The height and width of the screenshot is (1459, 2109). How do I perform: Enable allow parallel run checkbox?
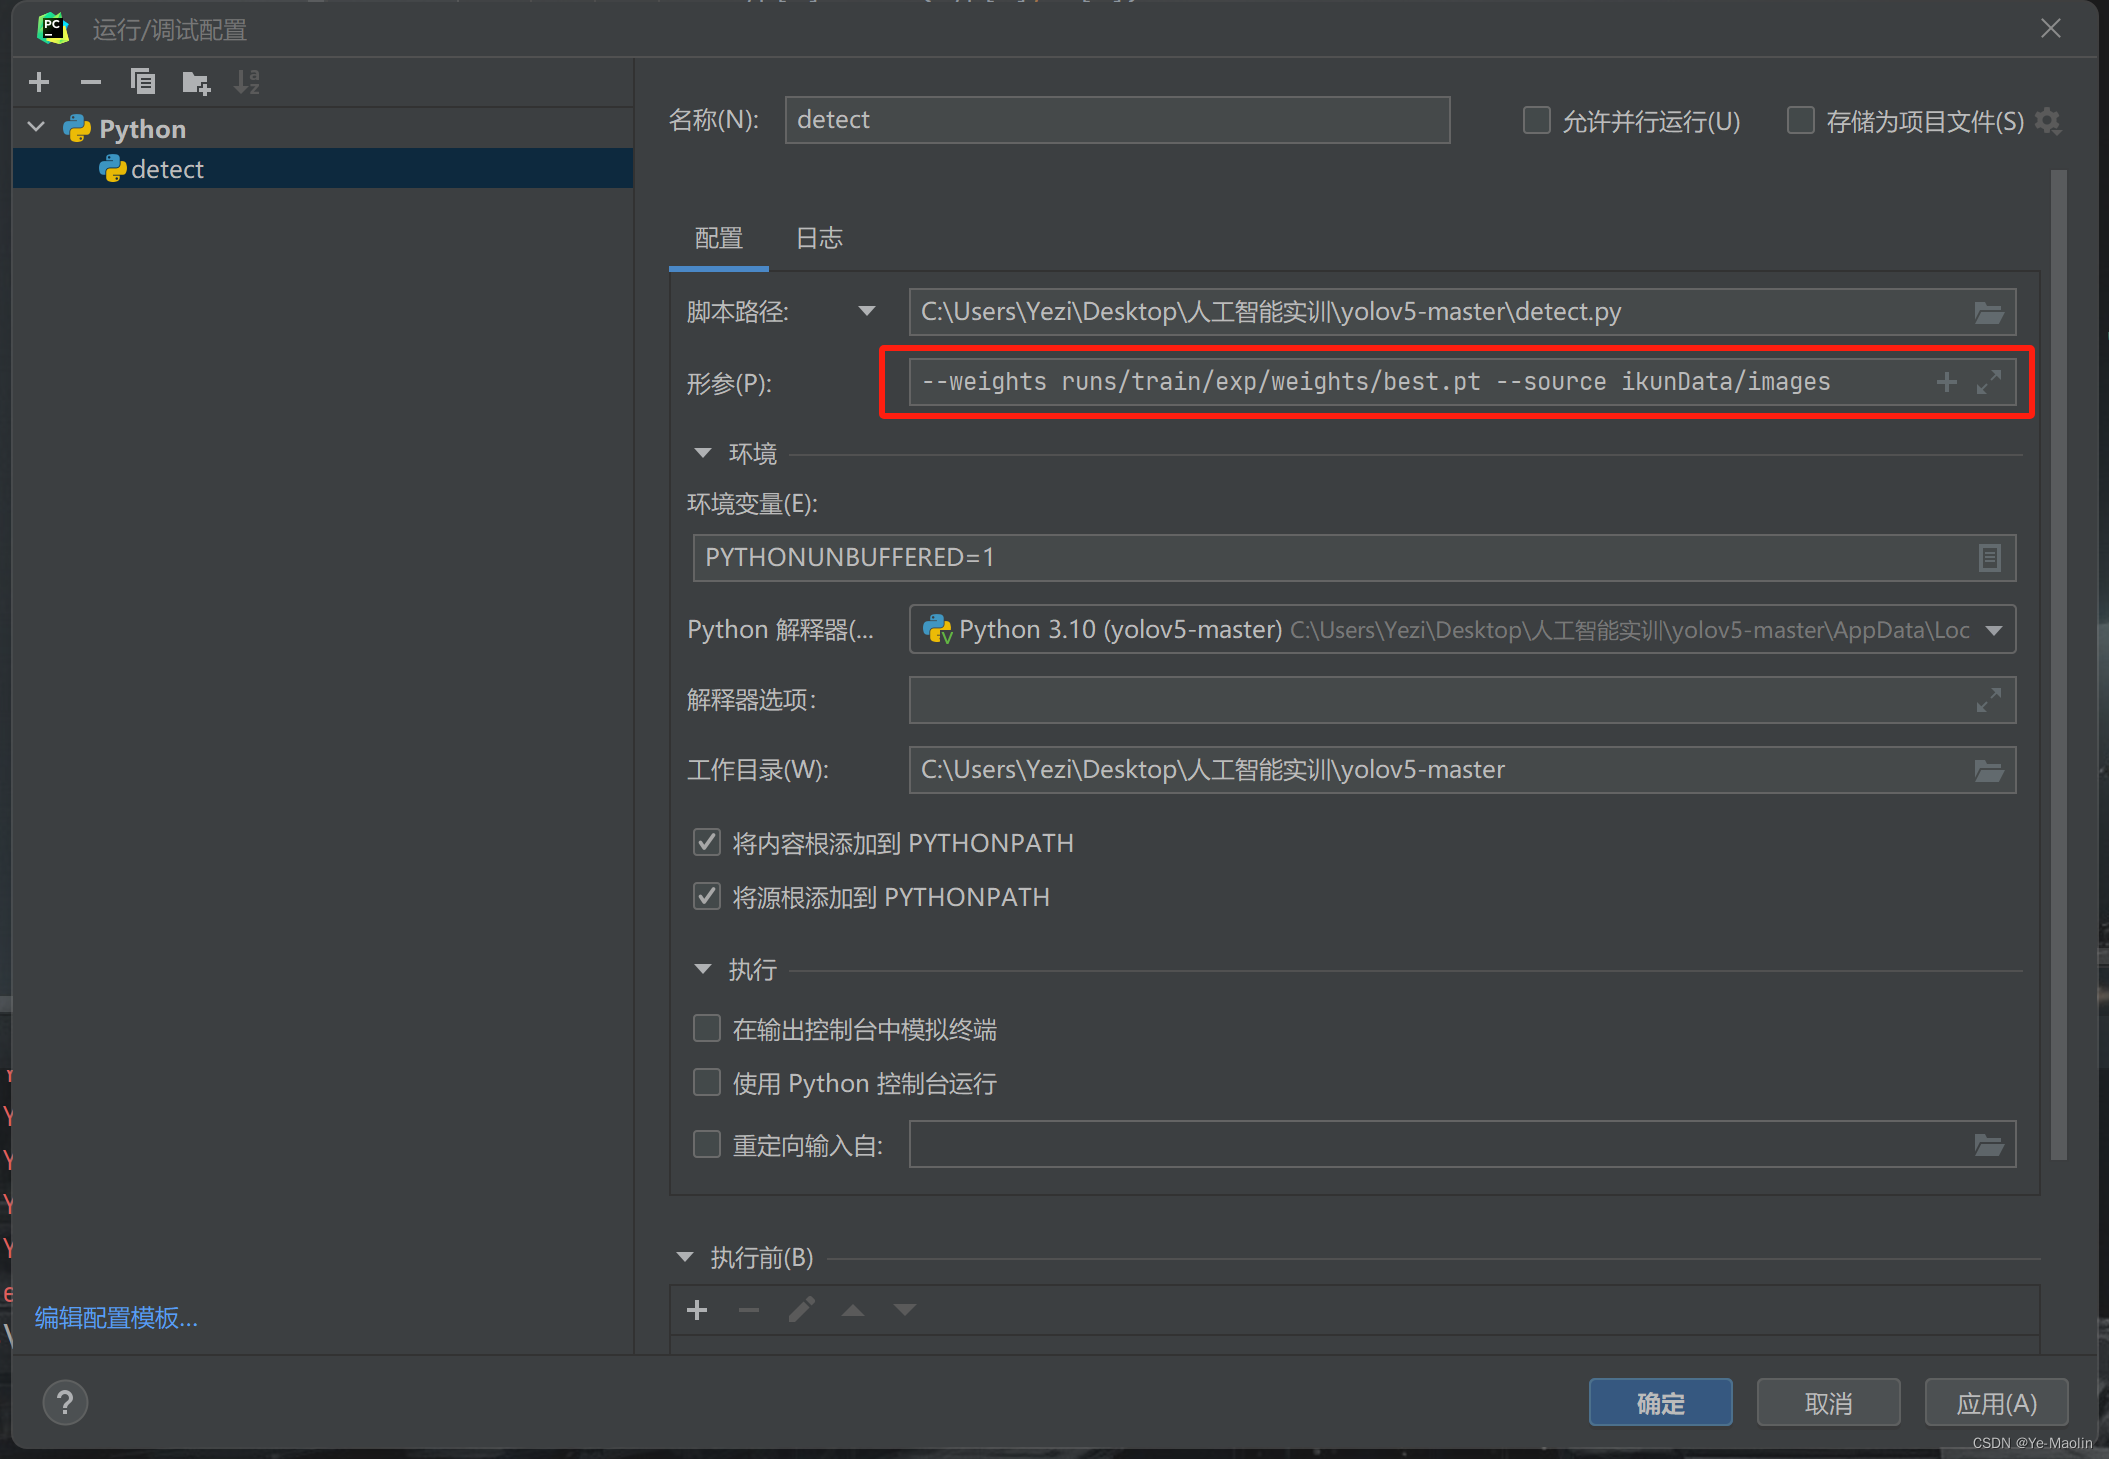(1536, 121)
